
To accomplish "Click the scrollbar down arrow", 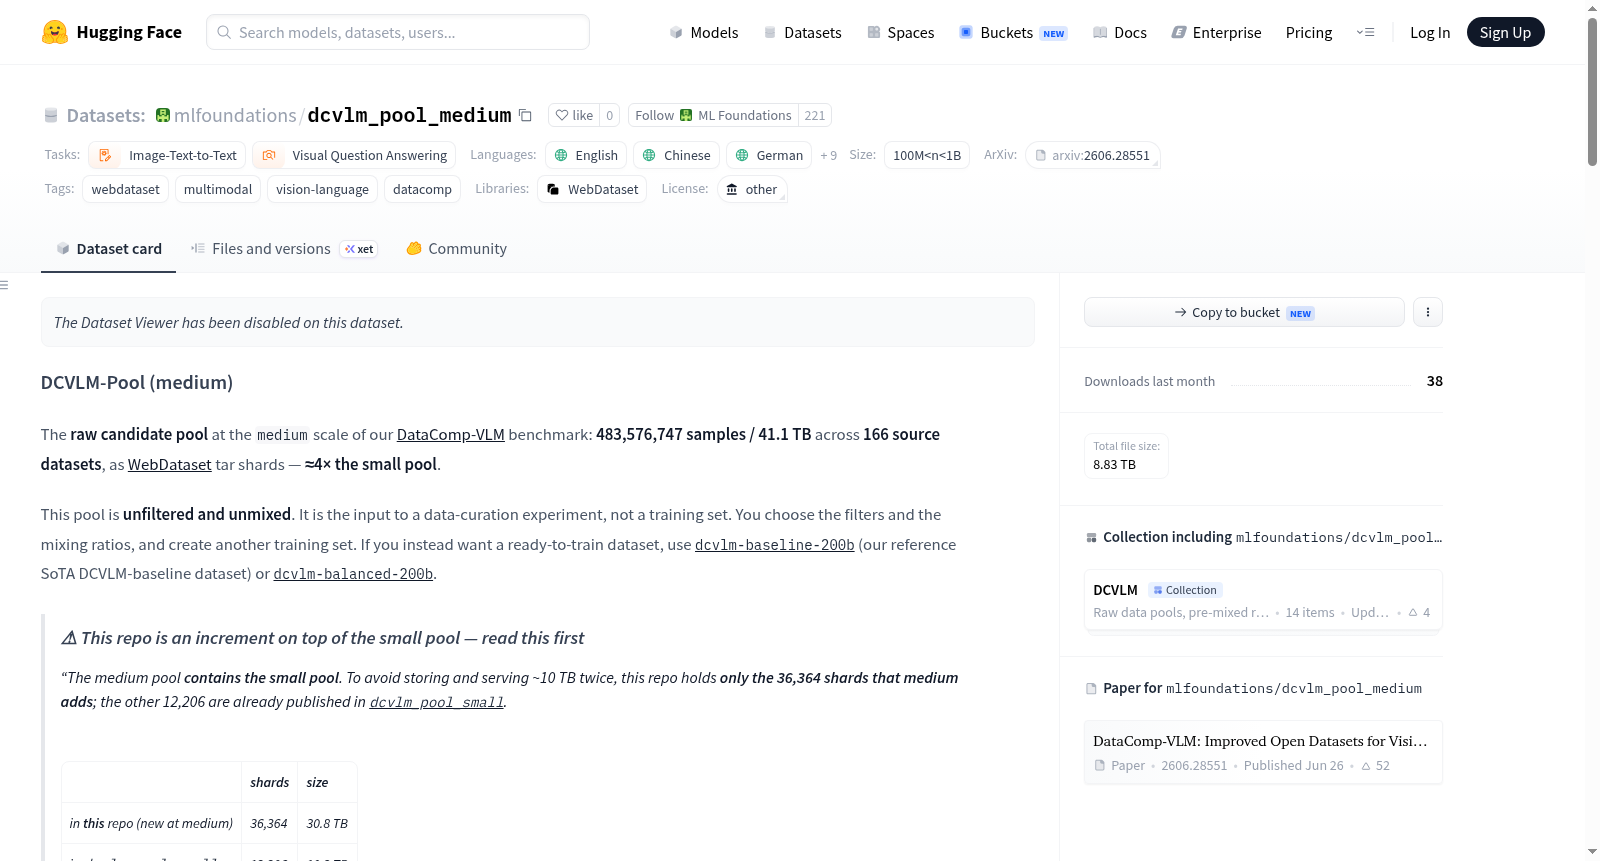I will tap(1592, 852).
